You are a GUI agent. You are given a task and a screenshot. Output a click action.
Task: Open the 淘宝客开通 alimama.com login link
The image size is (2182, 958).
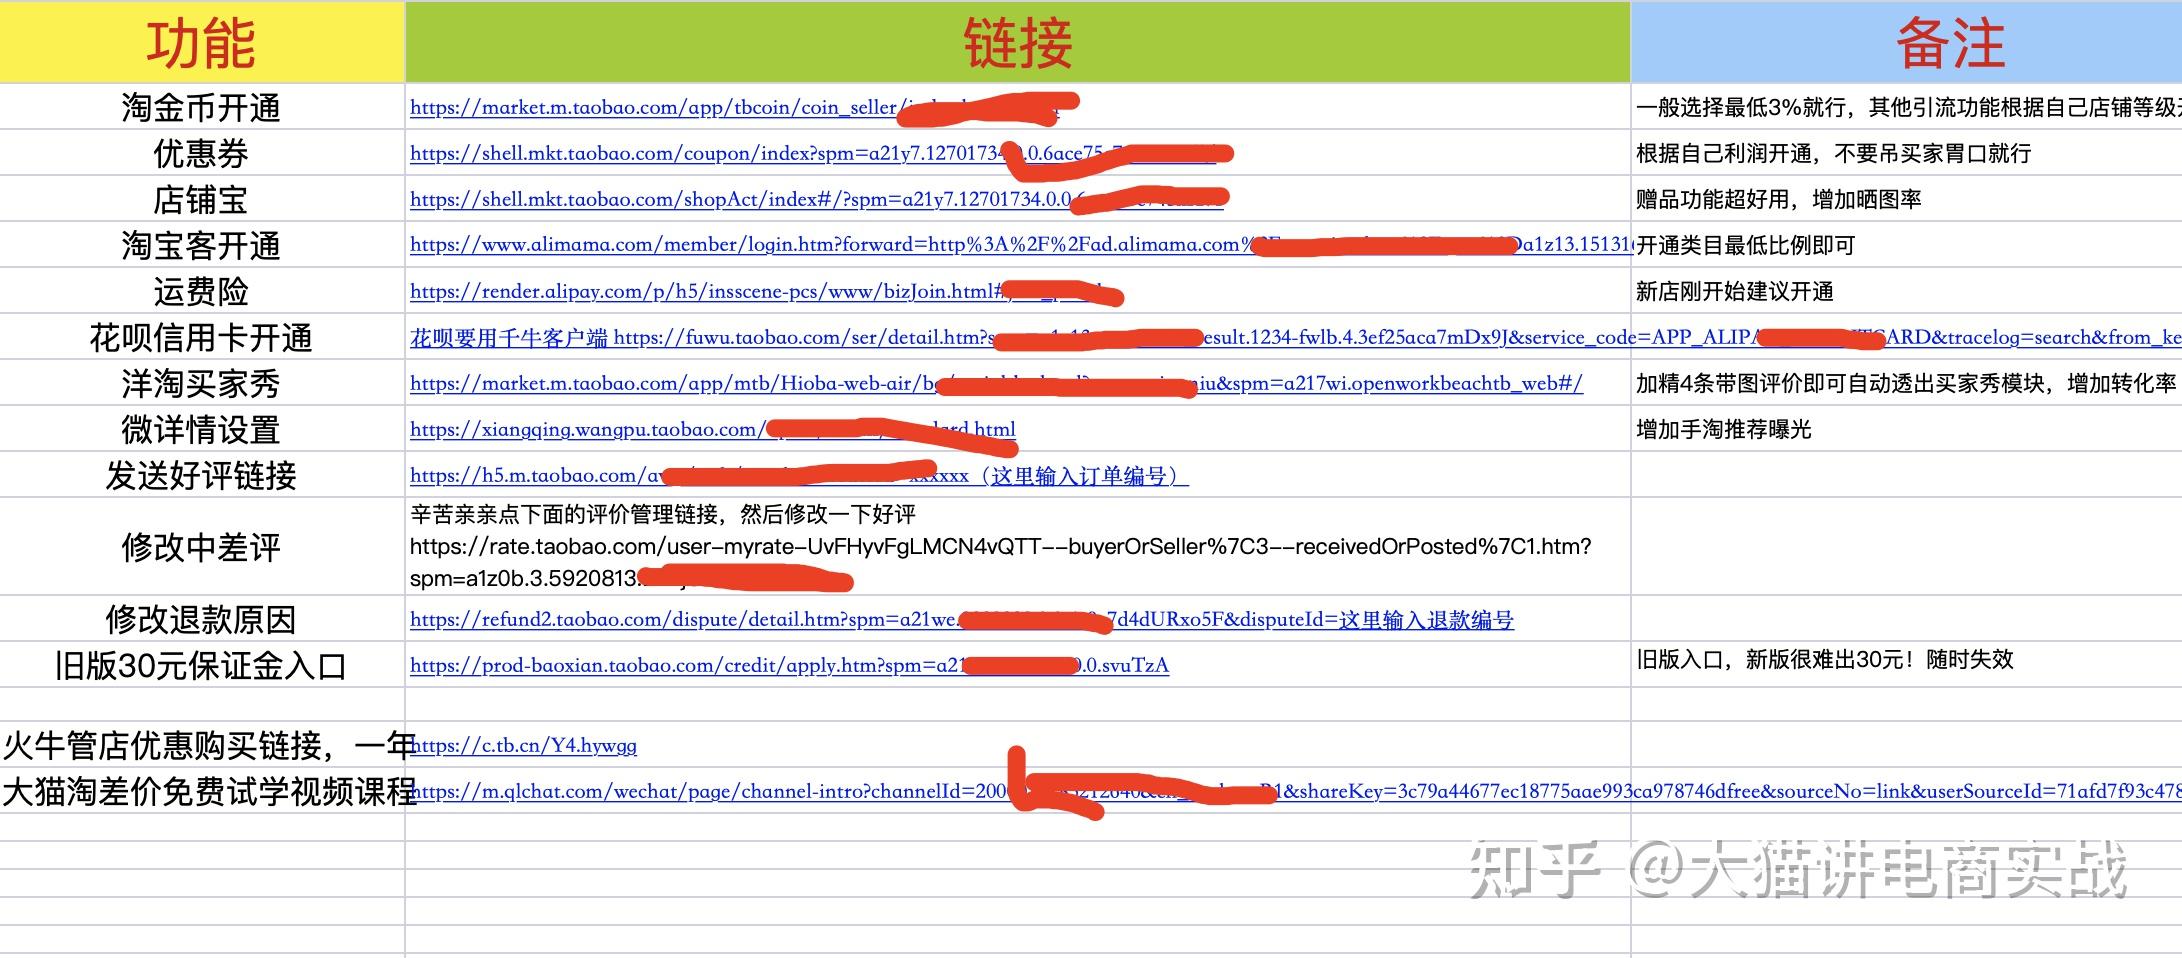pyautogui.click(x=1020, y=245)
